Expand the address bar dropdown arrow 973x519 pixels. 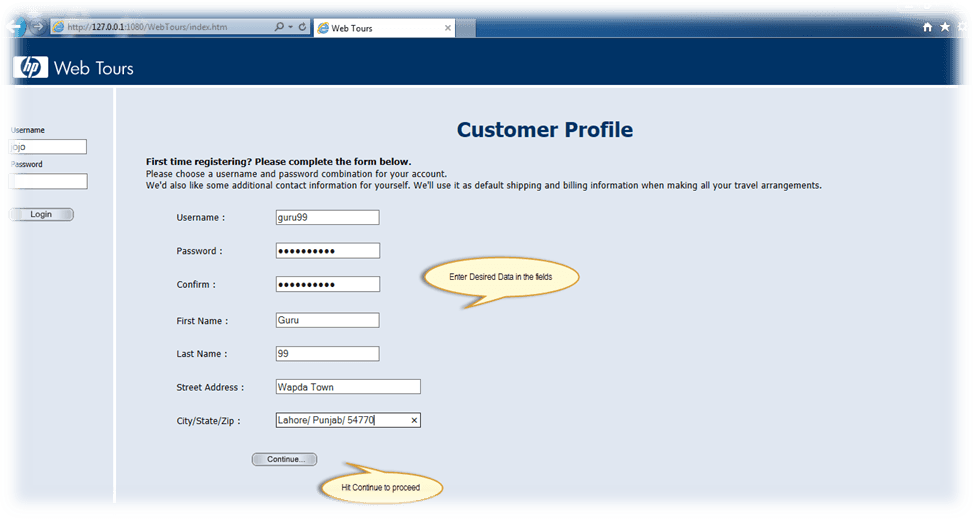290,27
